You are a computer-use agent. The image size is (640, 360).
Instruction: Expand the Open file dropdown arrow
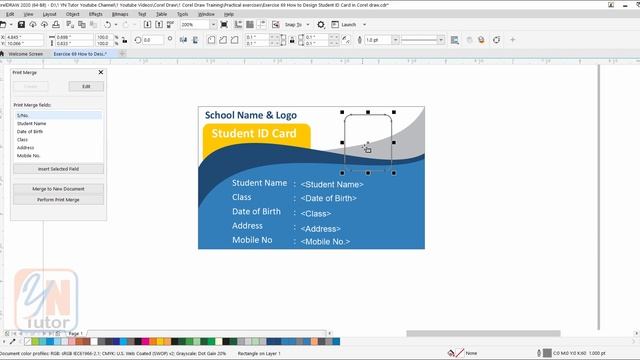pos(11,24)
